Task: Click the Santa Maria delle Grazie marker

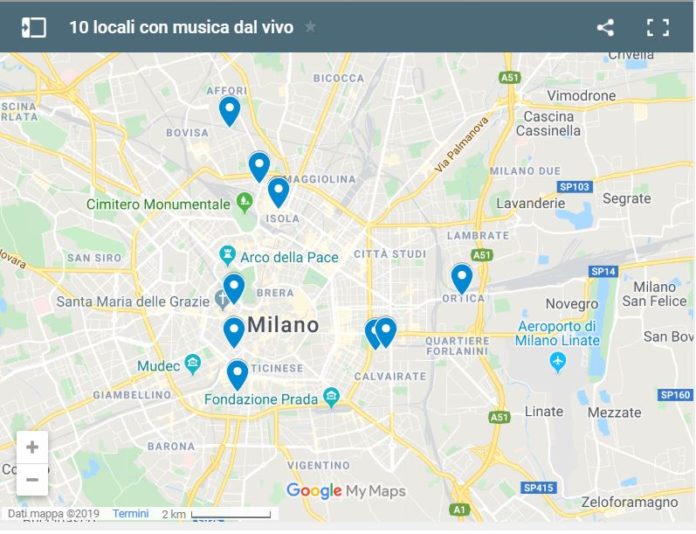Action: pos(221,299)
